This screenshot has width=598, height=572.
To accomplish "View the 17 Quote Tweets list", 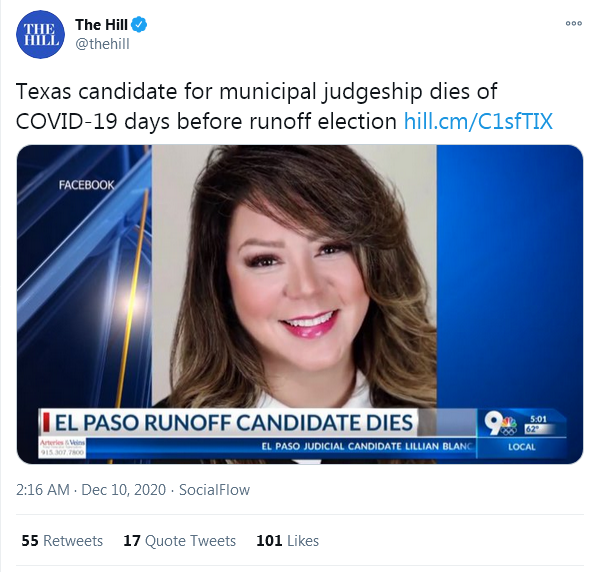I will tap(180, 541).
